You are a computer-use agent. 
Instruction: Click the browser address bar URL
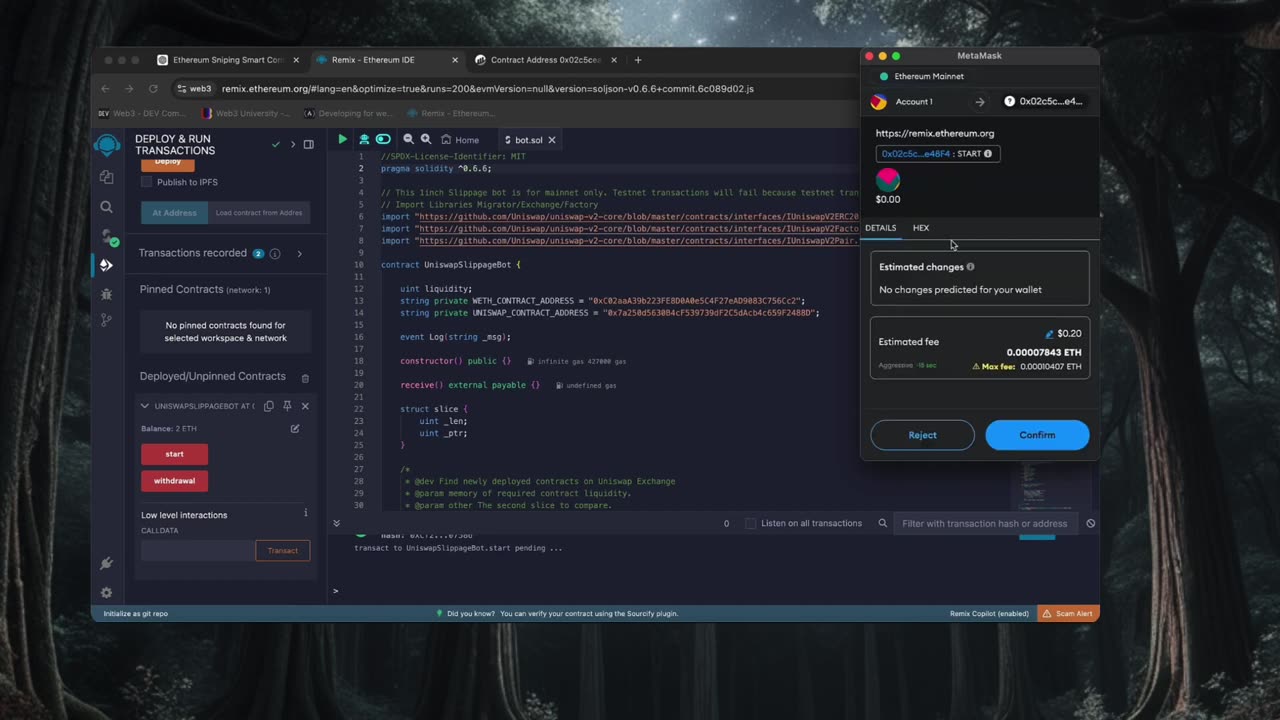(x=487, y=88)
